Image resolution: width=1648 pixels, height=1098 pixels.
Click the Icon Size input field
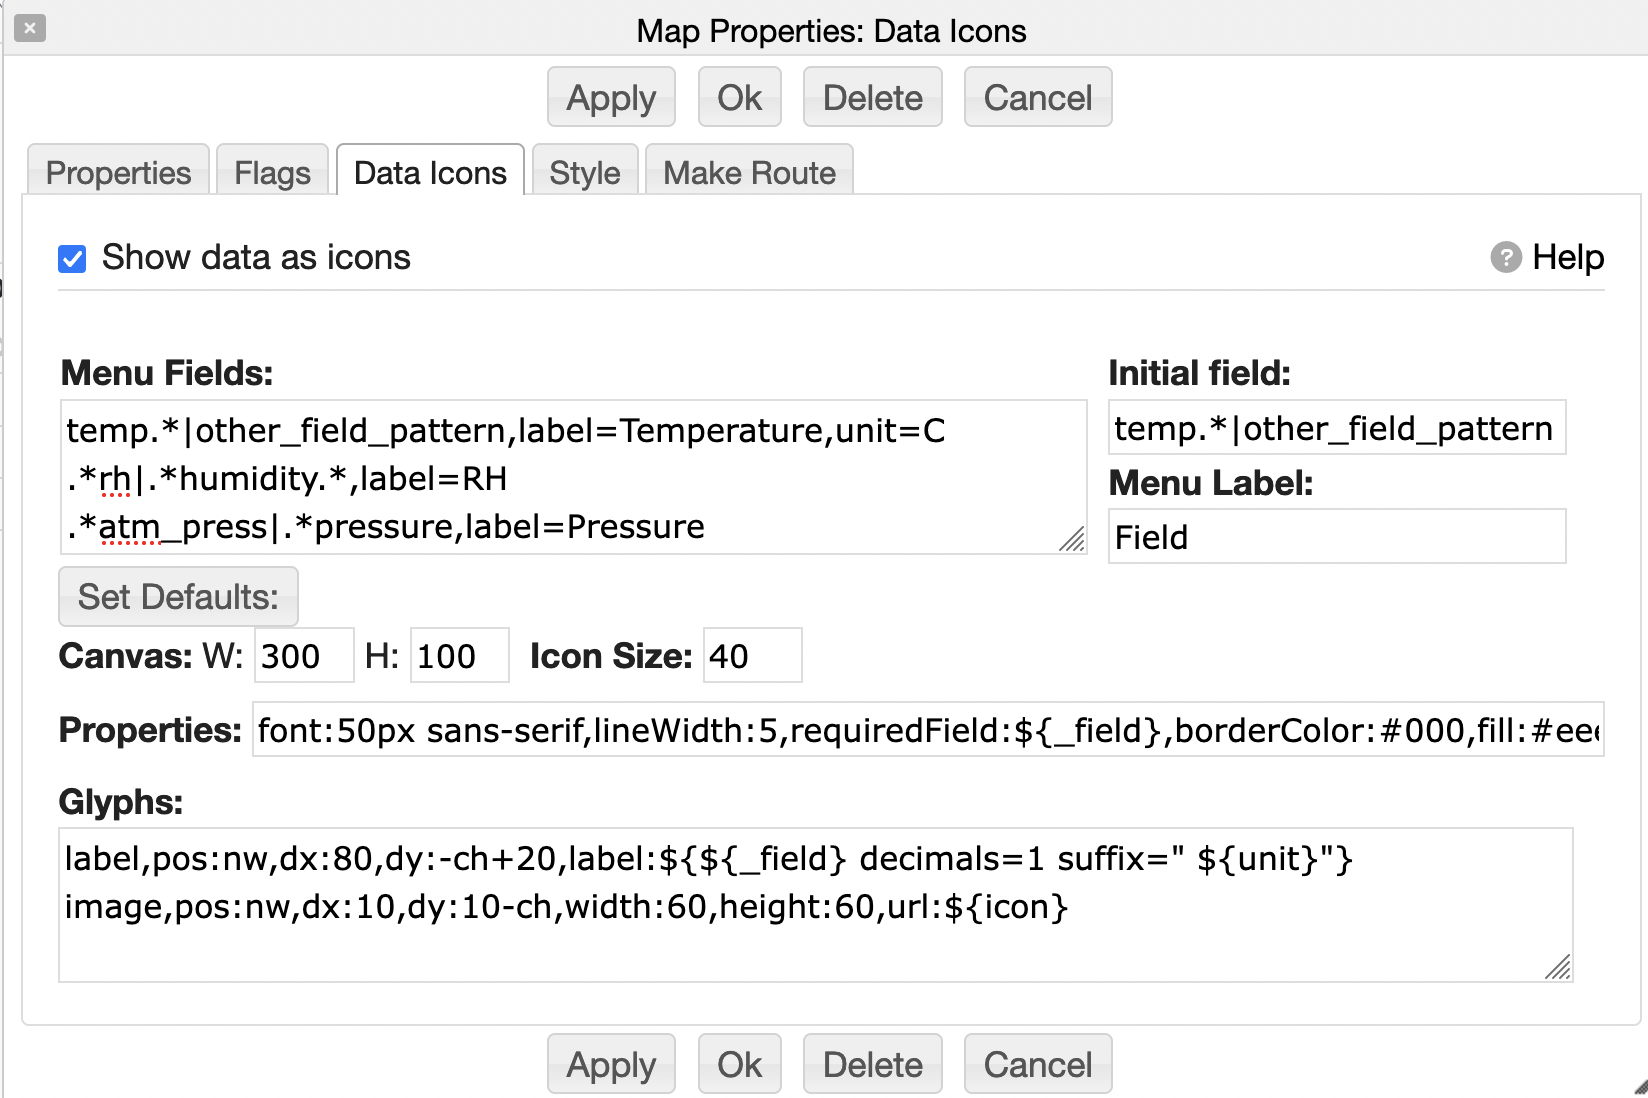click(x=752, y=656)
